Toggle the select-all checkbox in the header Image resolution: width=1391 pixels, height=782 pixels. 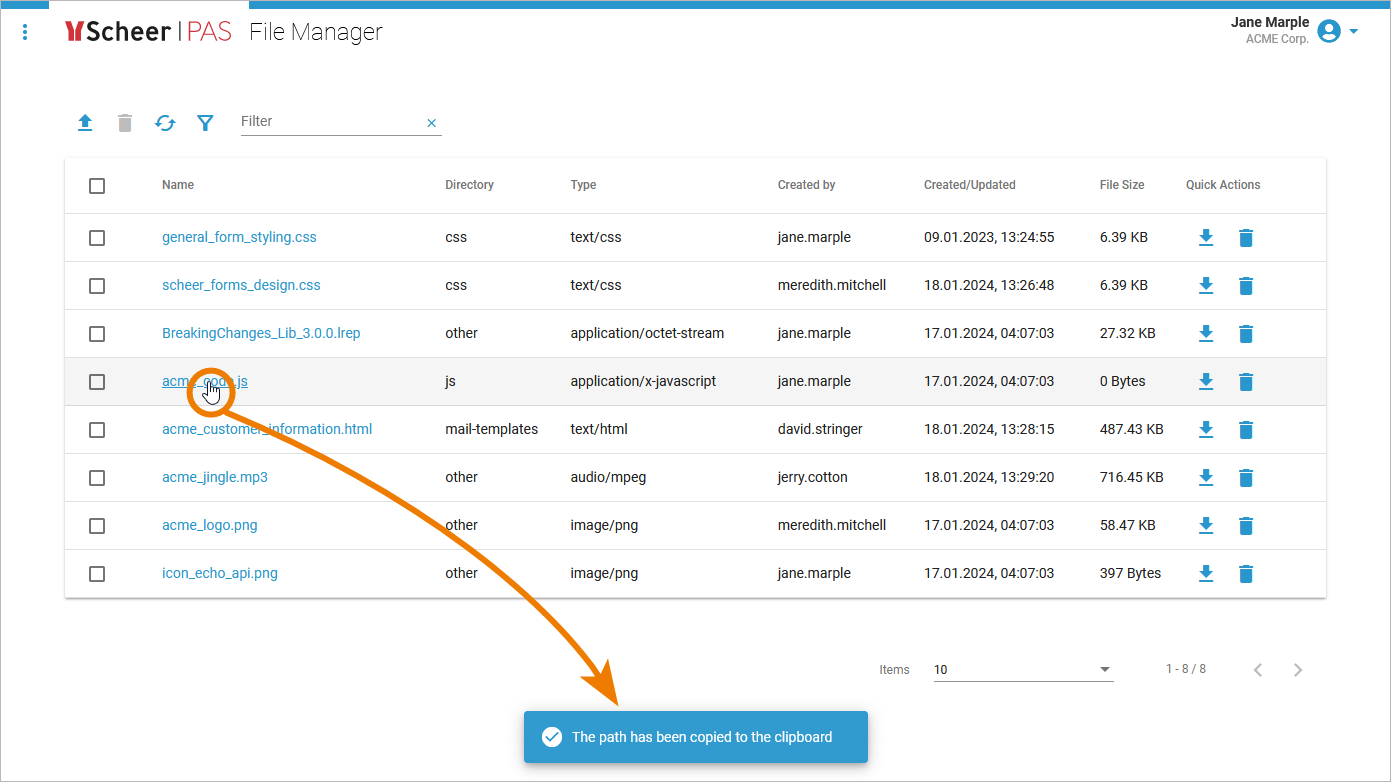(97, 186)
